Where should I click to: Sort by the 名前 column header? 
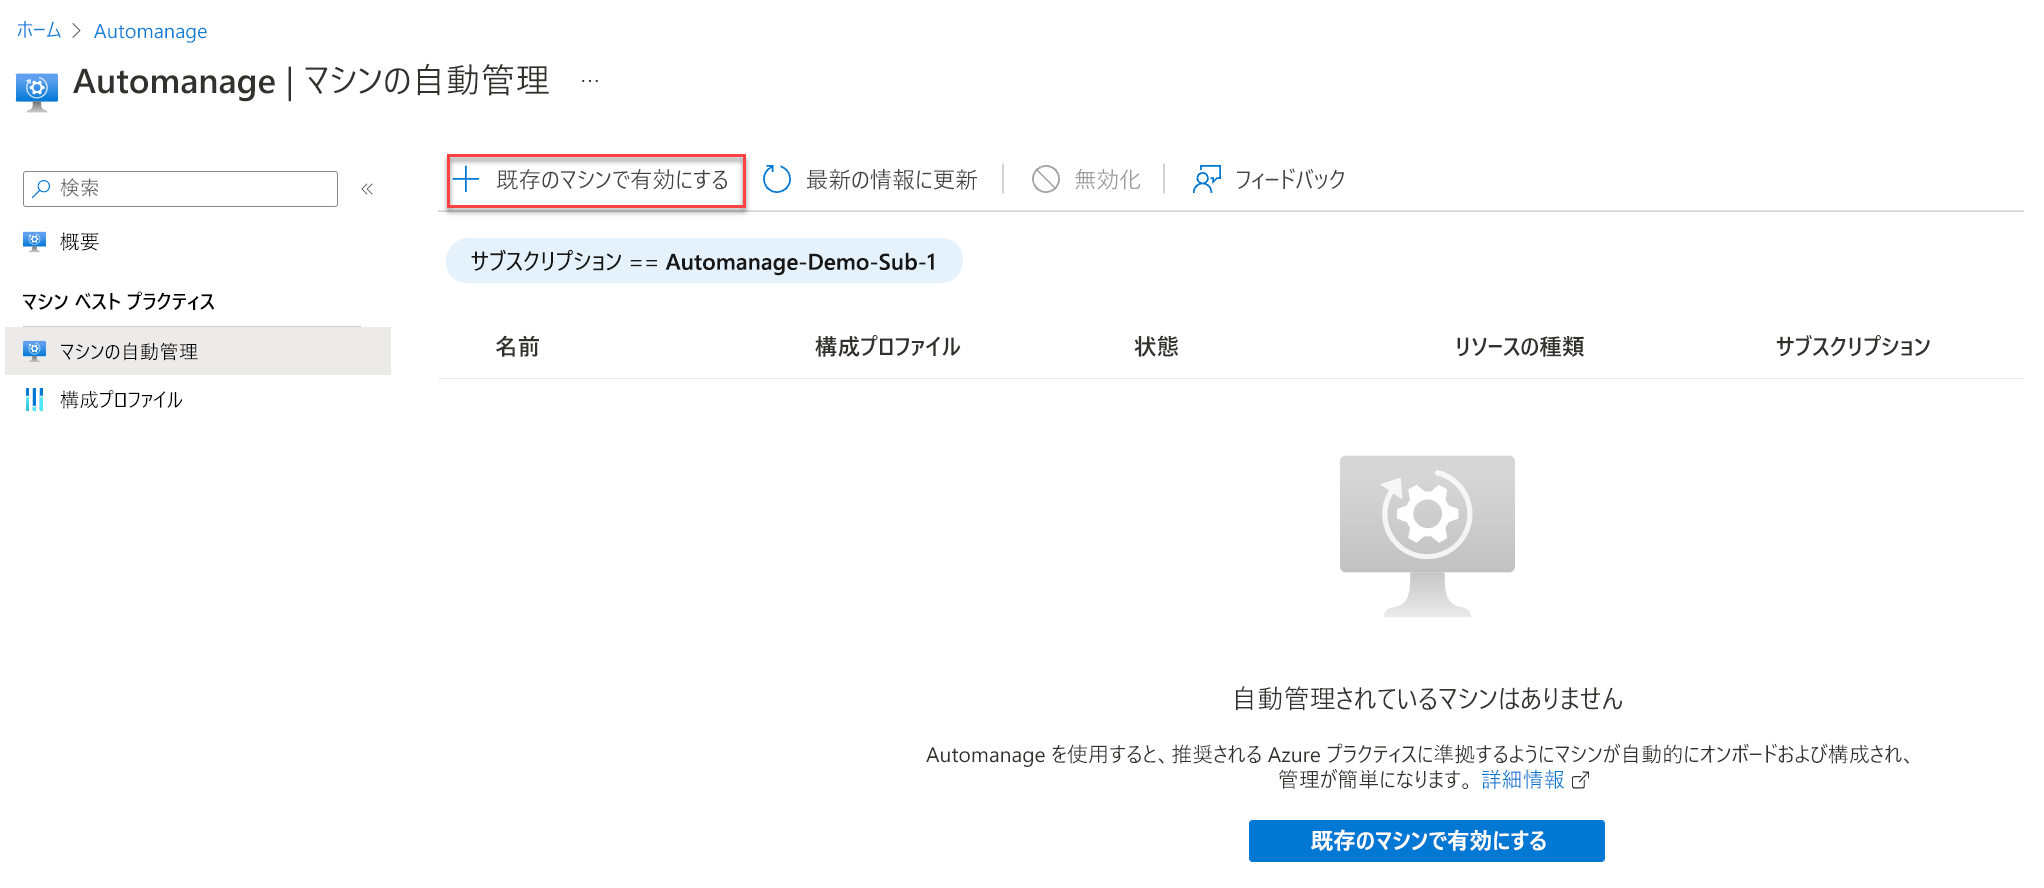pyautogui.click(x=518, y=347)
